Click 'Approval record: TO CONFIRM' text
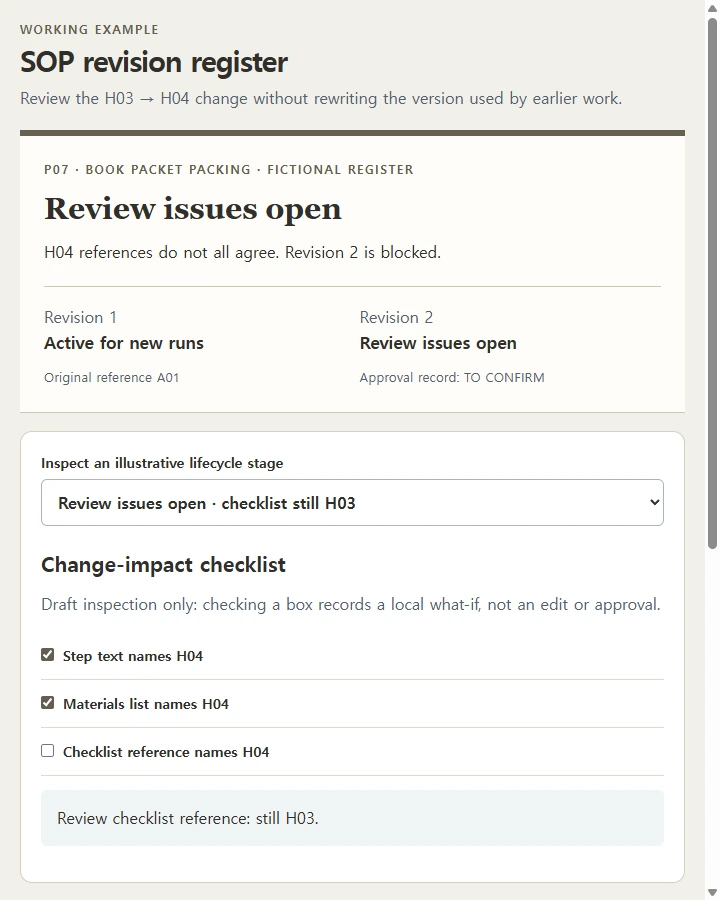720x900 pixels. click(x=452, y=378)
